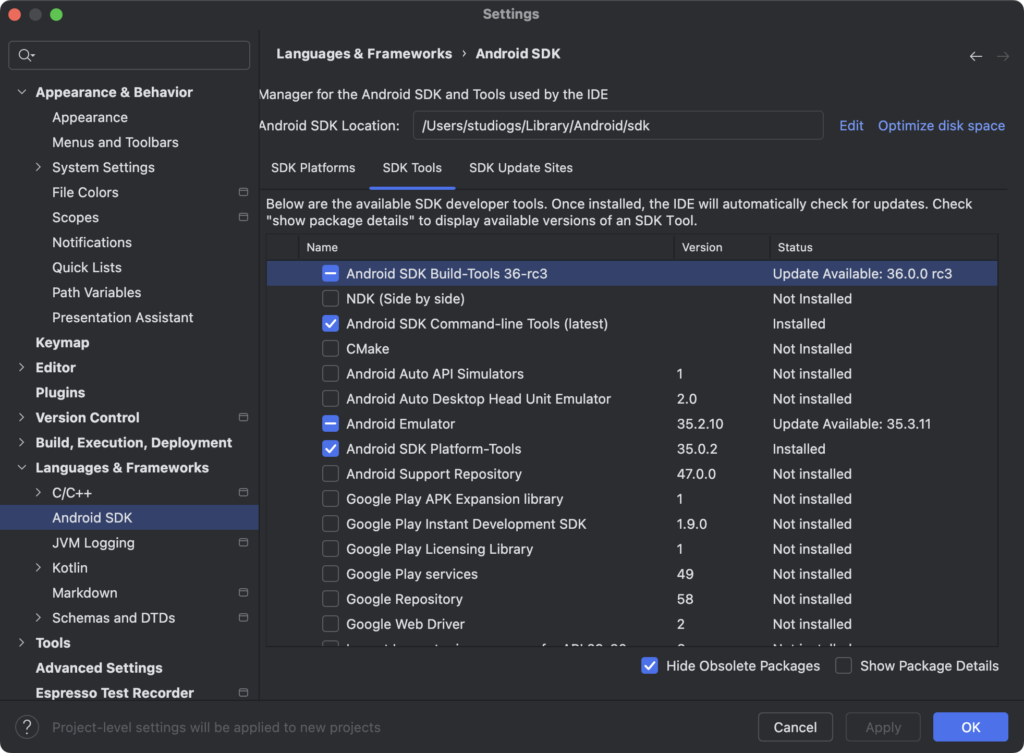
Task: Enable Show Package Details
Action: (844, 666)
